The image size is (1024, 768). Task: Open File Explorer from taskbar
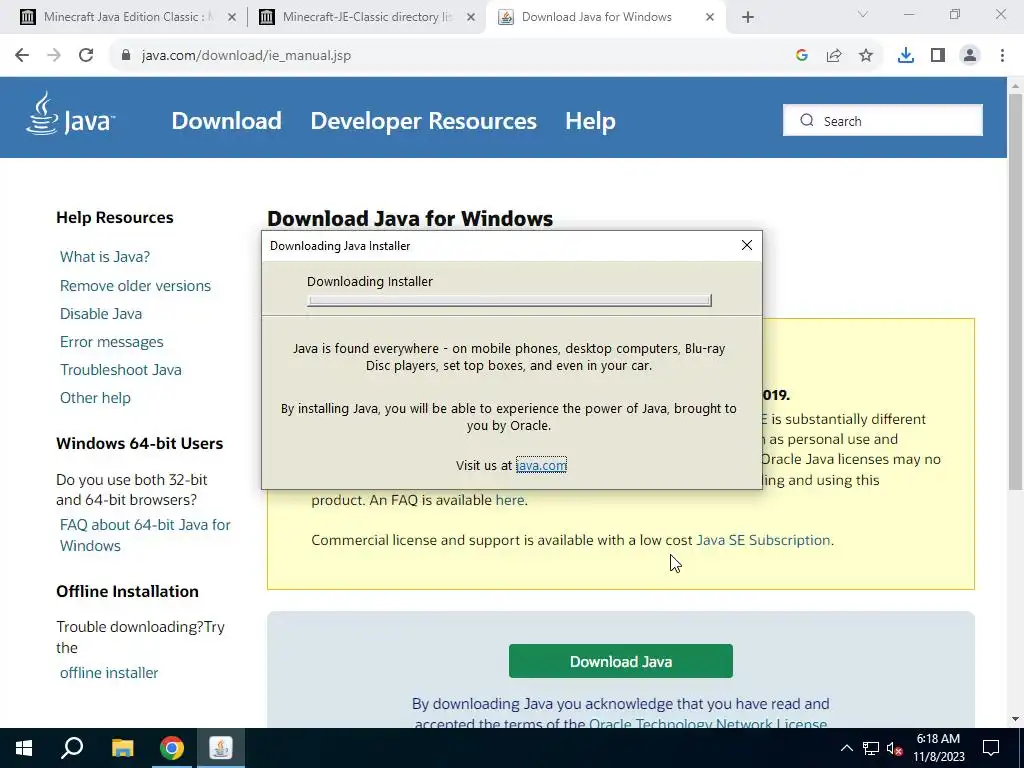click(x=122, y=748)
